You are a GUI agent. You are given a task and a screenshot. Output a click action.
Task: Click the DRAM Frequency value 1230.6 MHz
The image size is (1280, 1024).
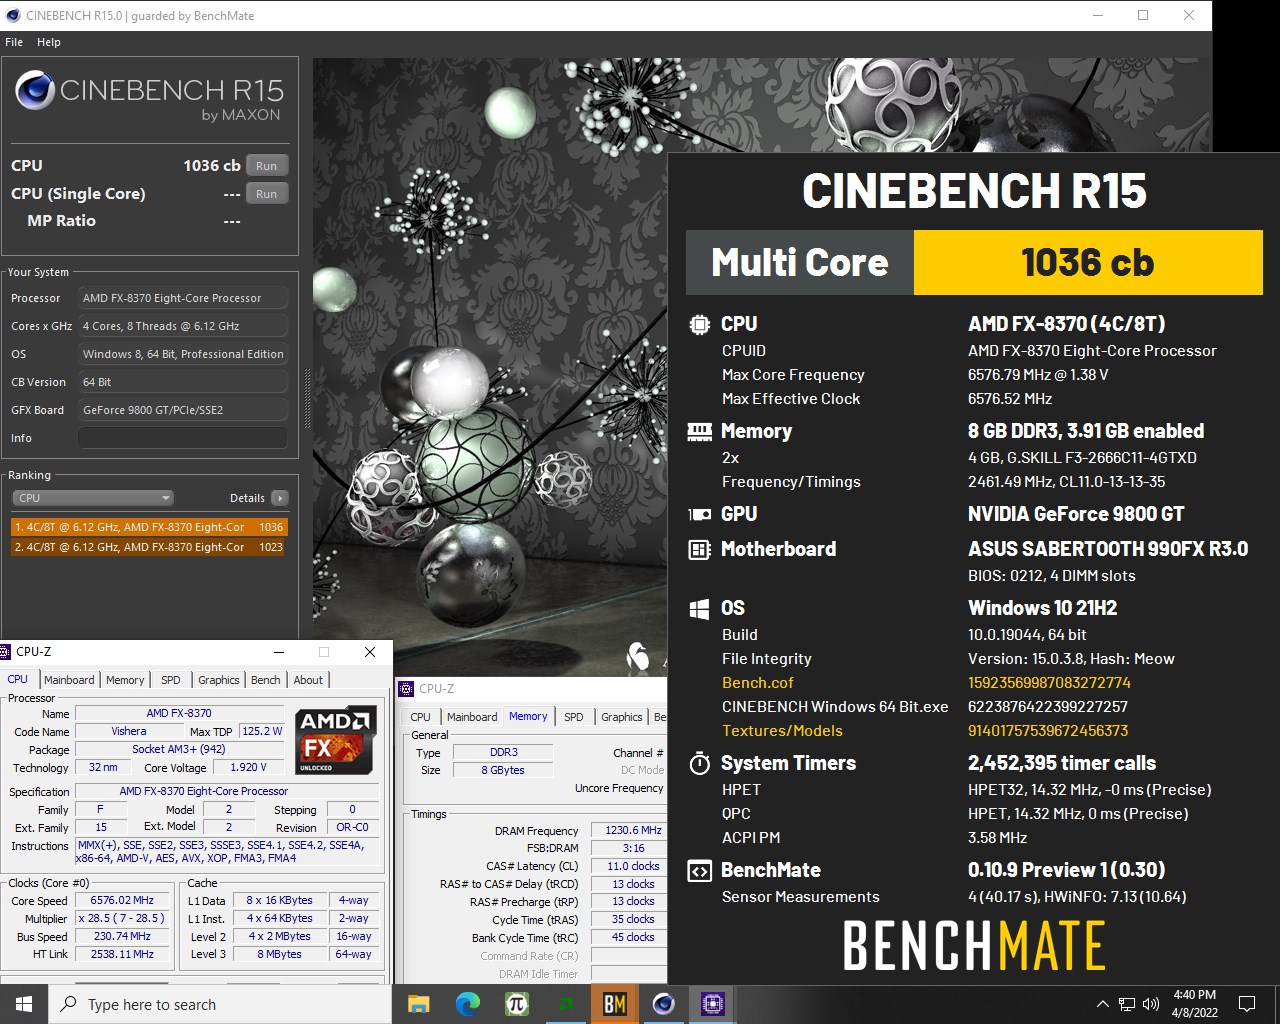pyautogui.click(x=633, y=830)
